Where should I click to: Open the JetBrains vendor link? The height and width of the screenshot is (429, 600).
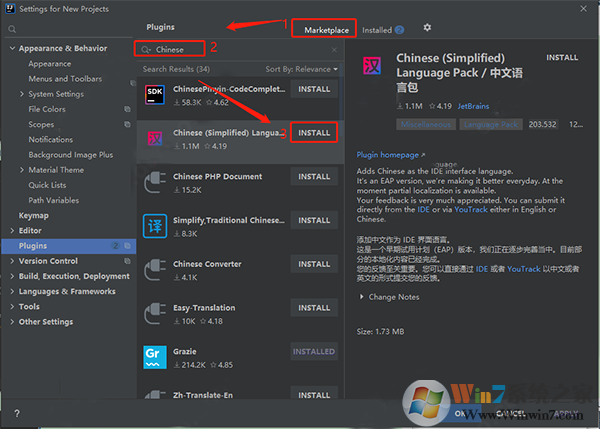[x=473, y=106]
